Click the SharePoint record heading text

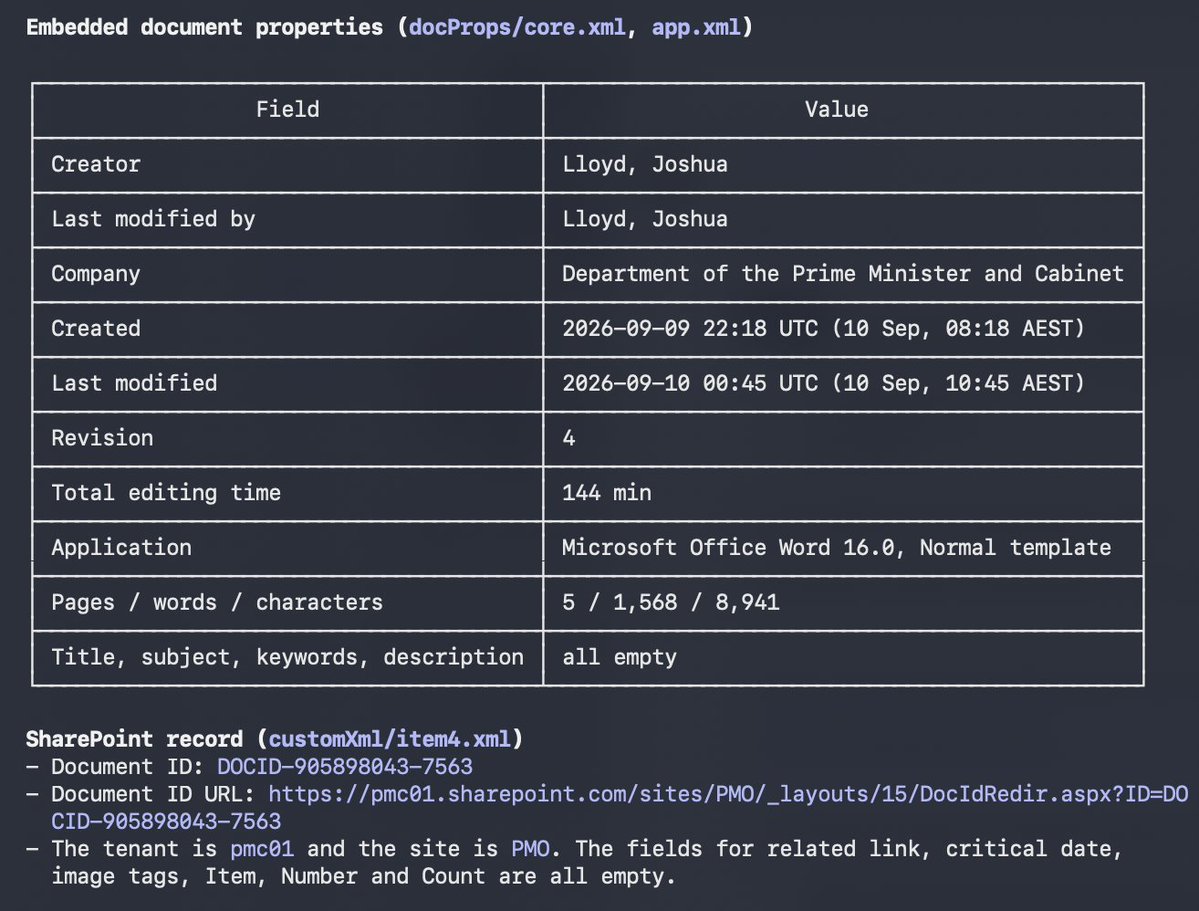(134, 739)
